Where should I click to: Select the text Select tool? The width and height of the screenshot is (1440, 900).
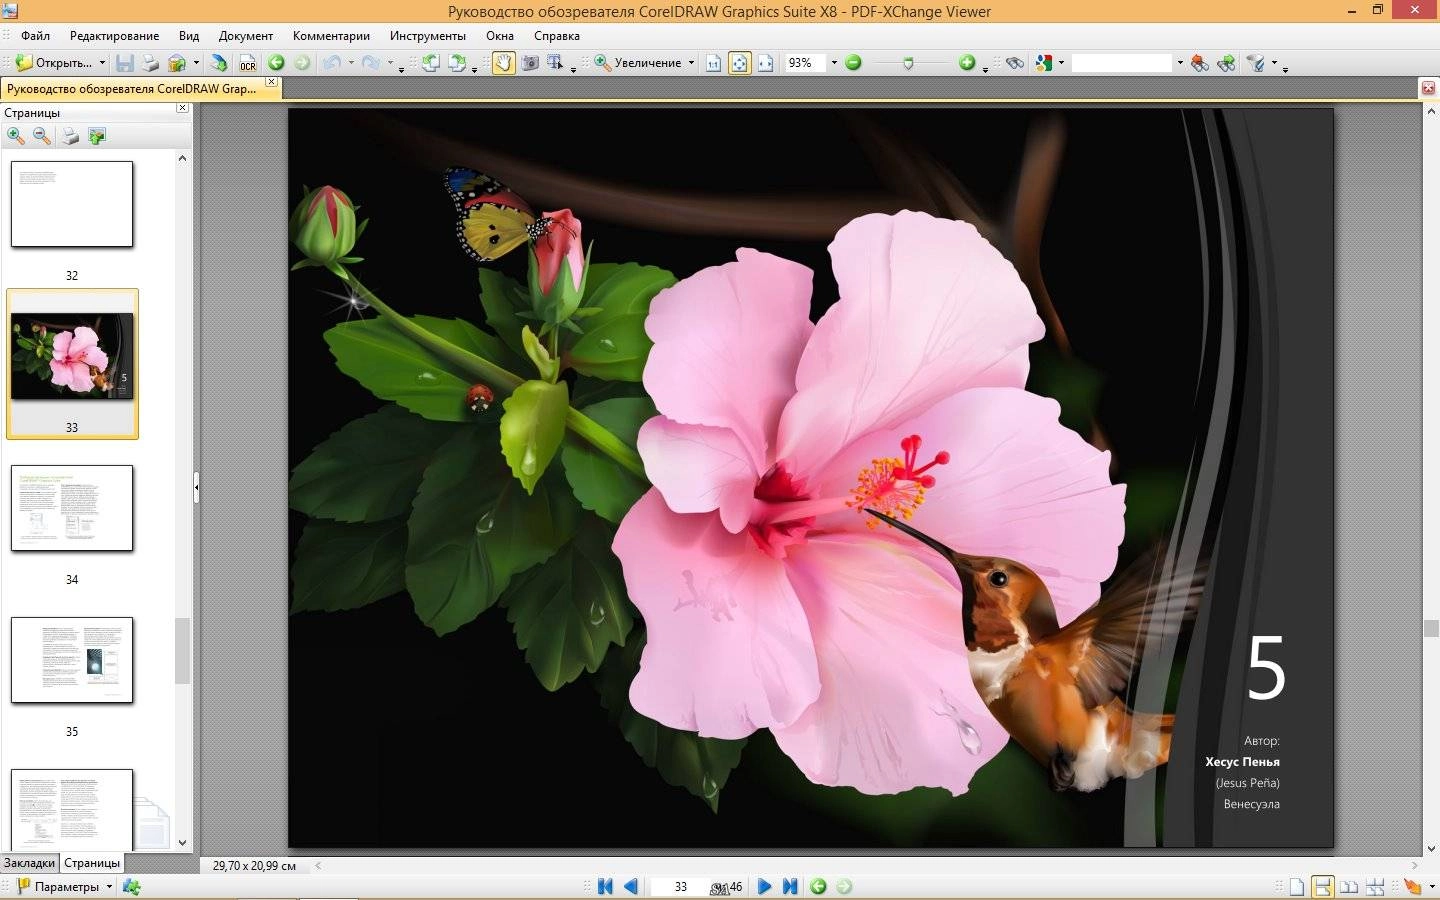[x=555, y=63]
